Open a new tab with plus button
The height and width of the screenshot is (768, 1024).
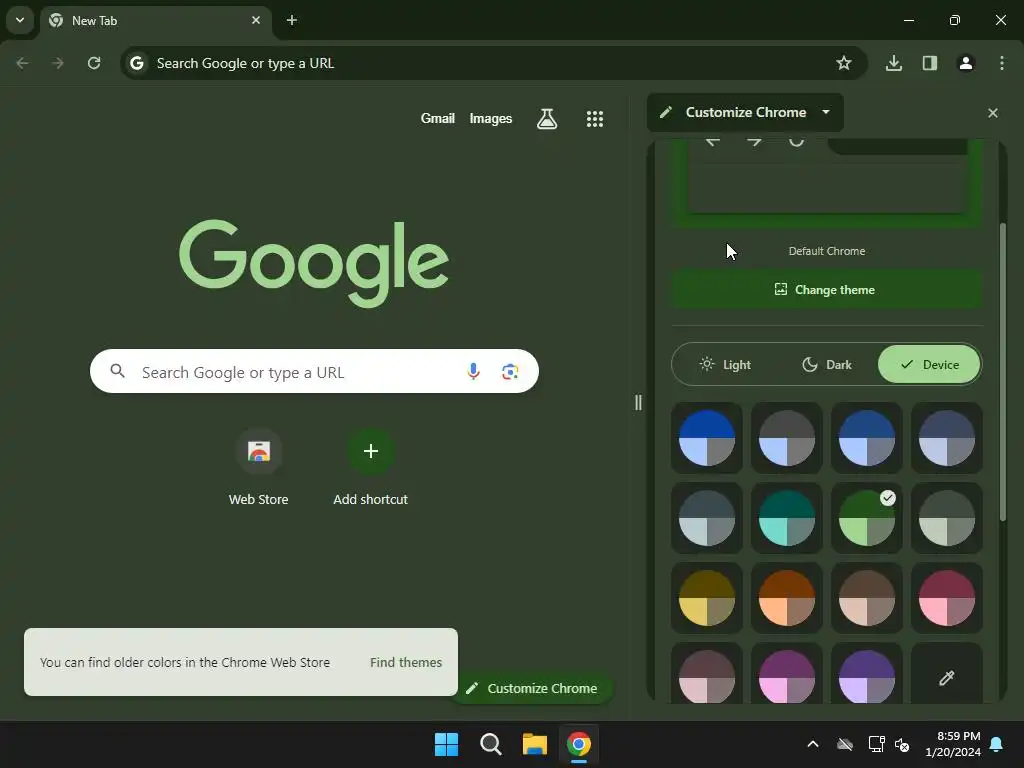292,20
